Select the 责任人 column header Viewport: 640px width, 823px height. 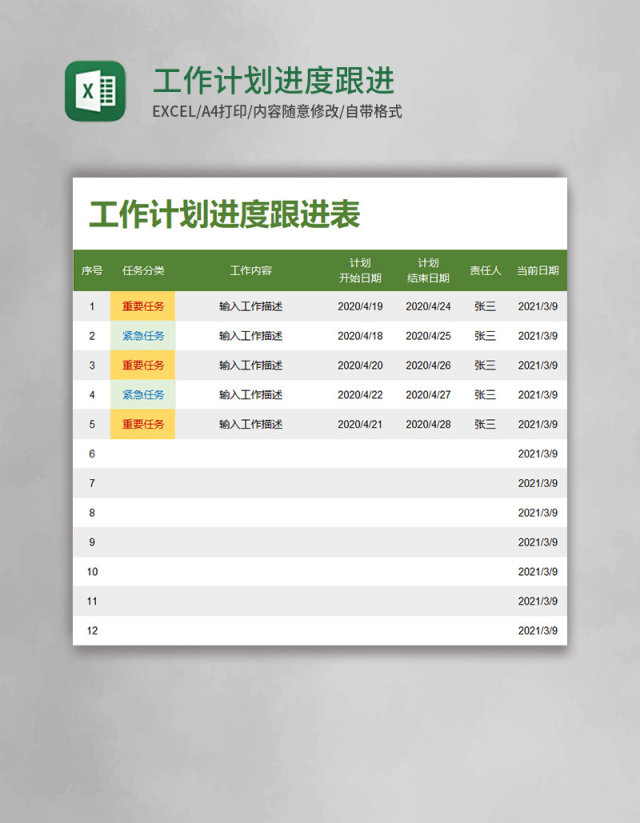coord(485,270)
